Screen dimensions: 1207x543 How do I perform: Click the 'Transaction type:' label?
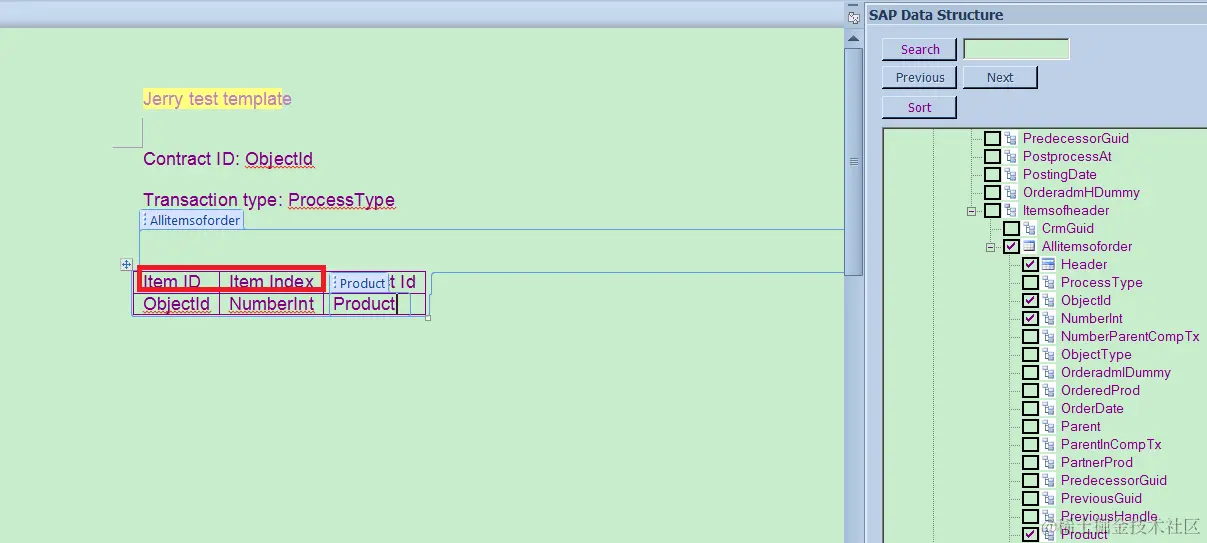click(213, 200)
